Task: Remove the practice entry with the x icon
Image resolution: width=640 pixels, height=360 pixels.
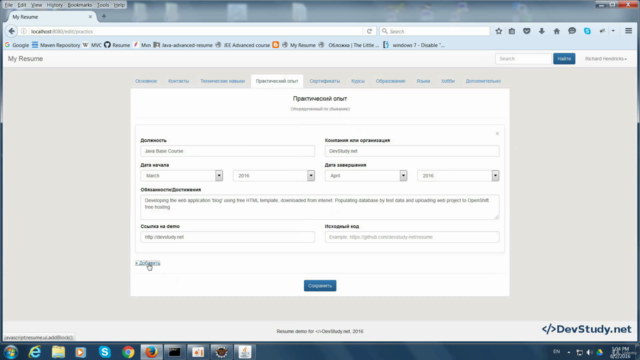Action: coord(497,133)
